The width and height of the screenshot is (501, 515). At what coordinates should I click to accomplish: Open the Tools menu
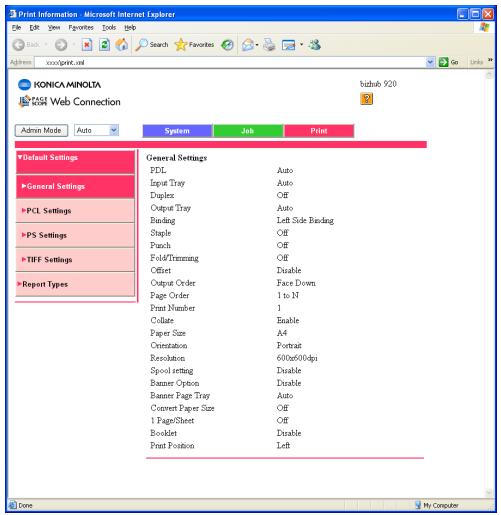(x=109, y=28)
